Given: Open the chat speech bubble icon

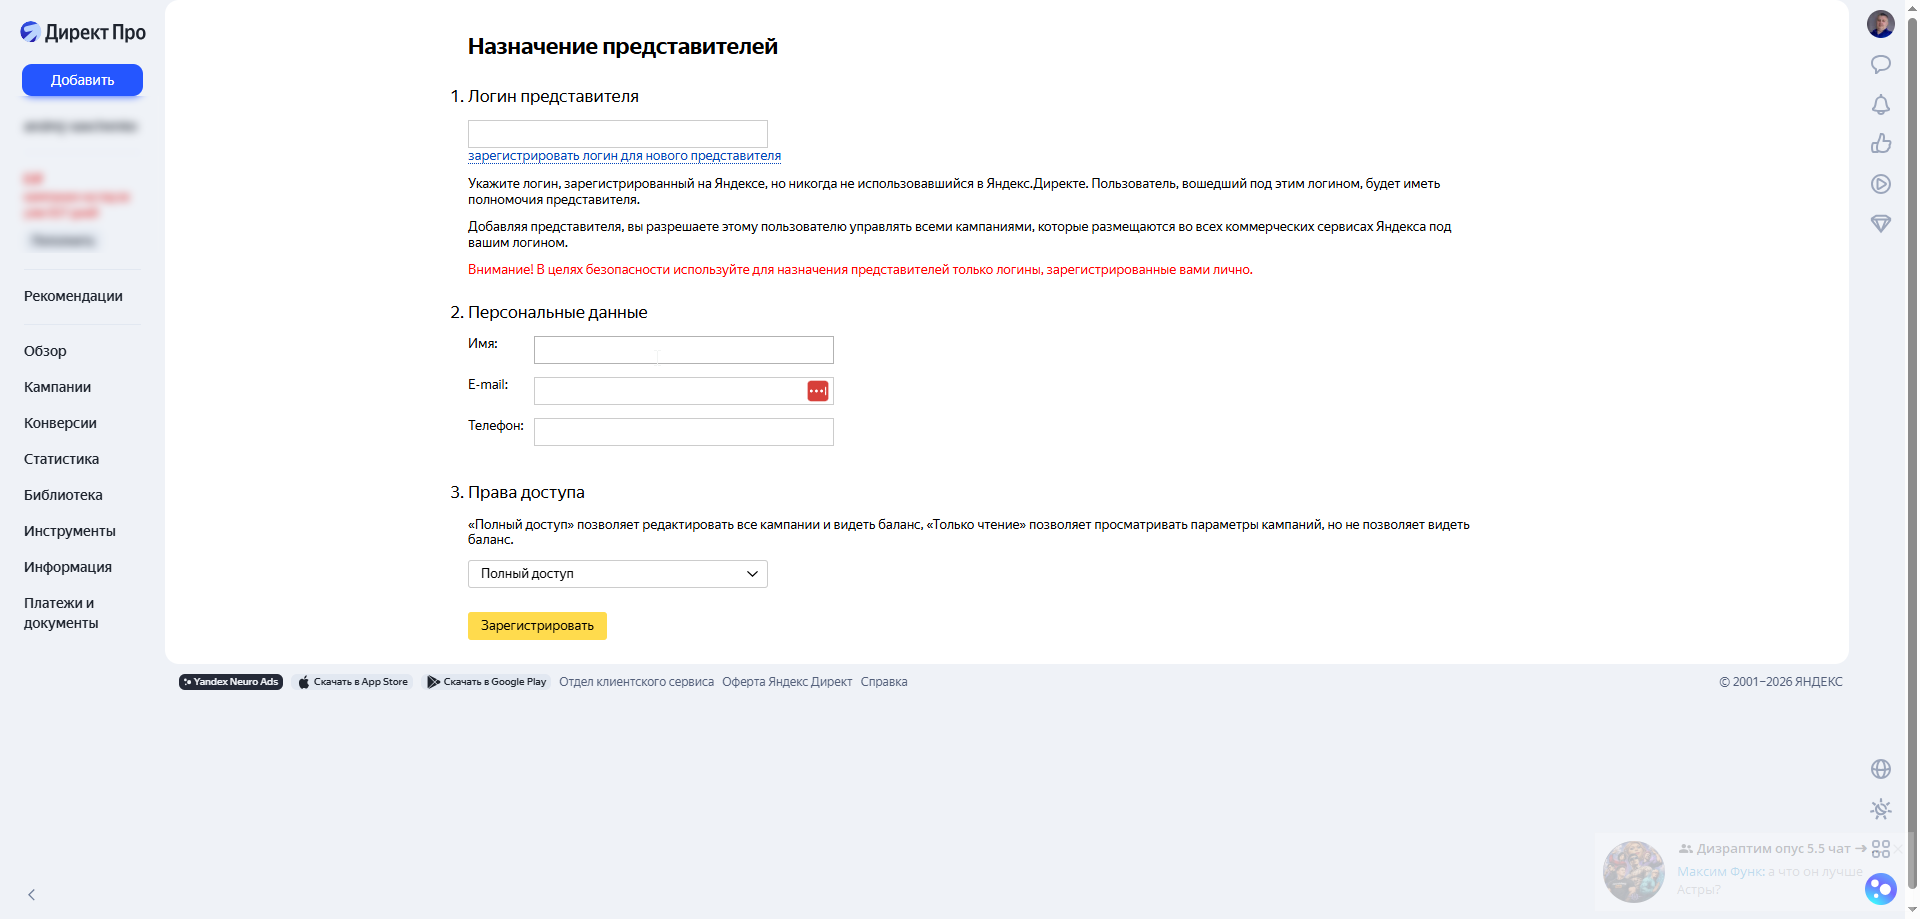Looking at the screenshot, I should pos(1880,65).
